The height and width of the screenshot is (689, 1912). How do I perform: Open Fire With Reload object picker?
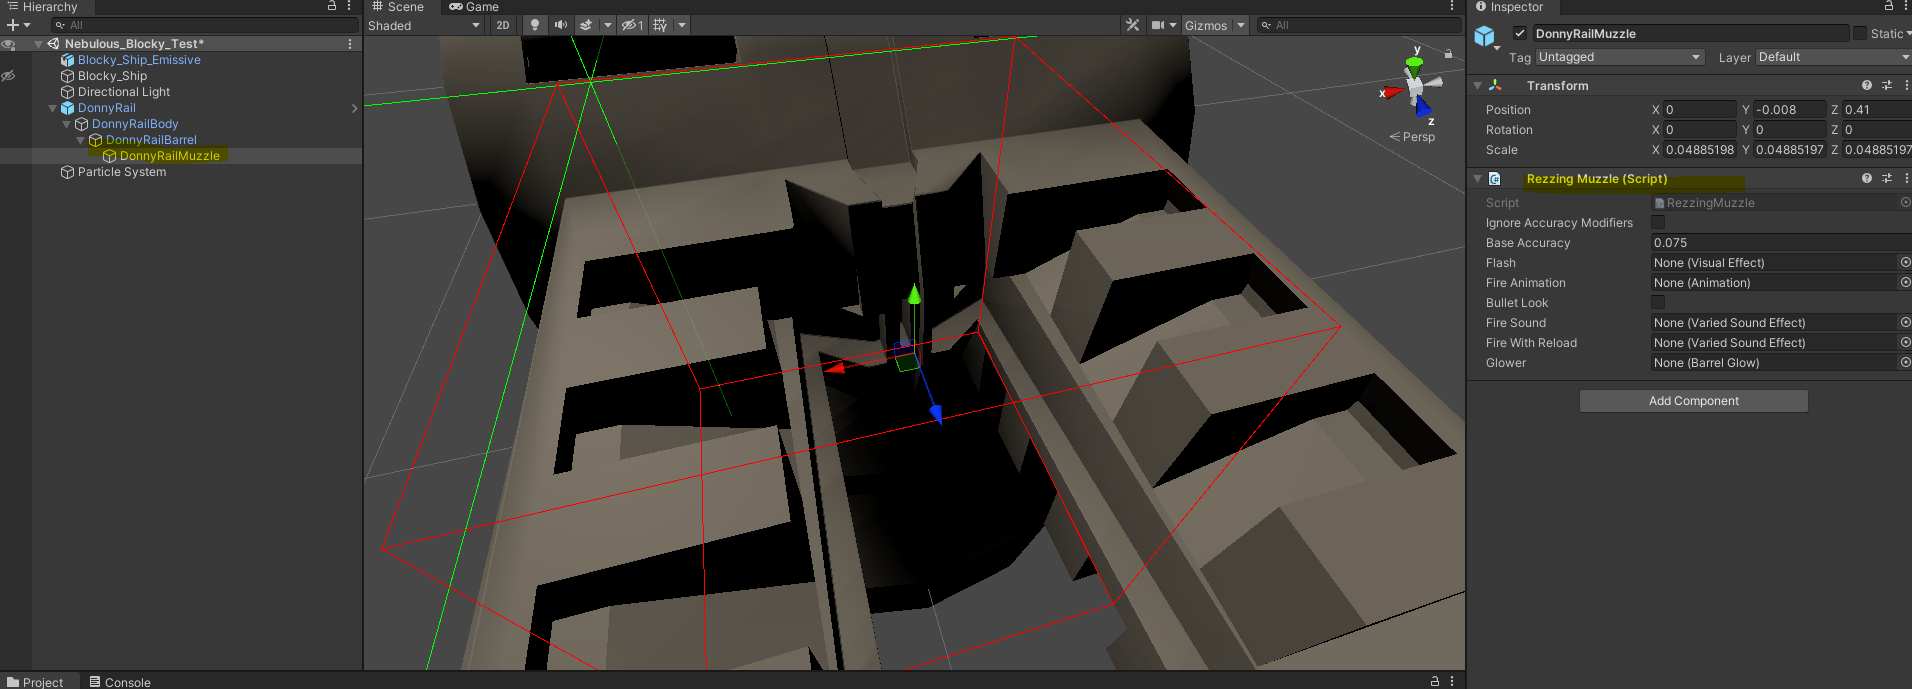1905,342
